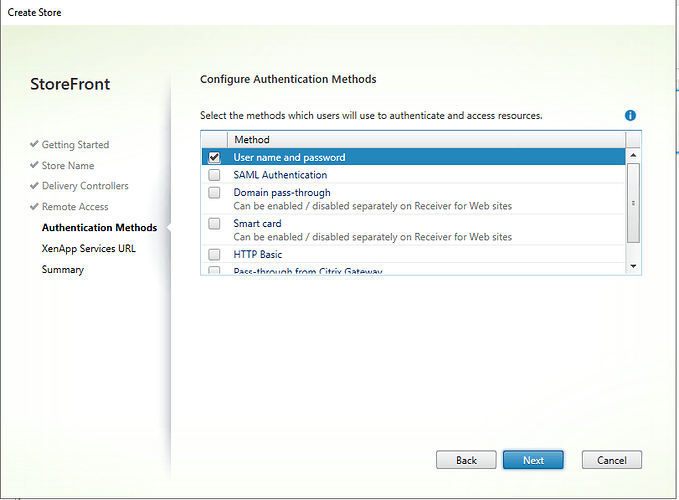This screenshot has height=500, width=679.
Task: Tick the Smart card checkbox
Action: pos(214,224)
